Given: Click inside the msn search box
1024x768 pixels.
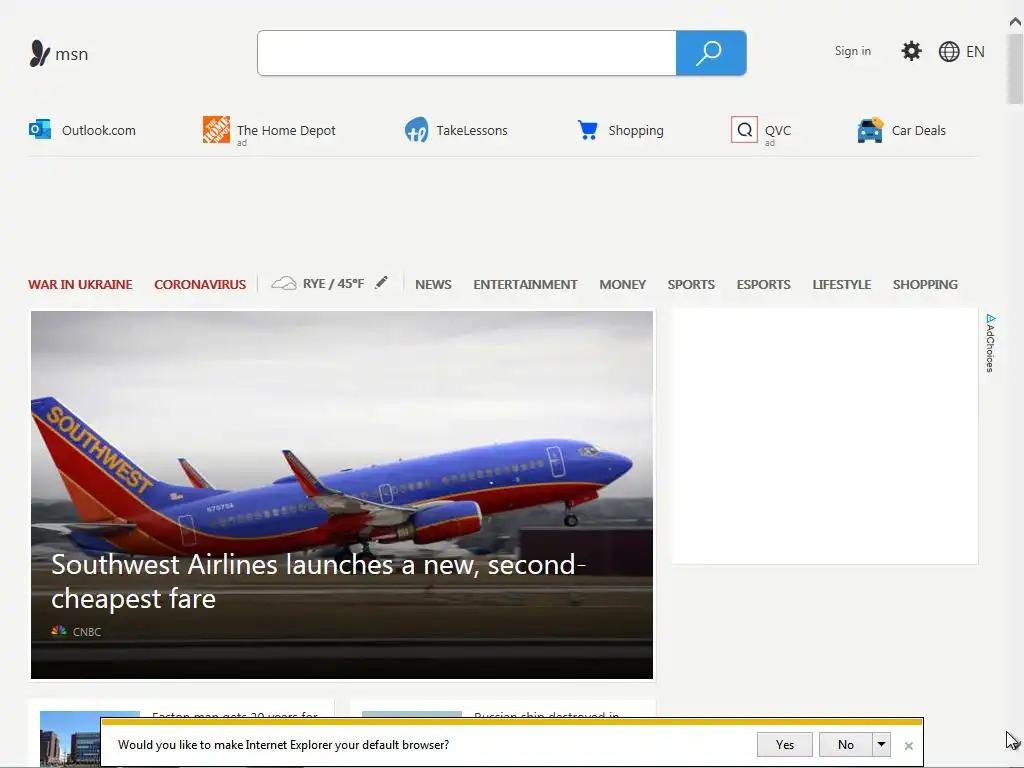Looking at the screenshot, I should pos(467,53).
